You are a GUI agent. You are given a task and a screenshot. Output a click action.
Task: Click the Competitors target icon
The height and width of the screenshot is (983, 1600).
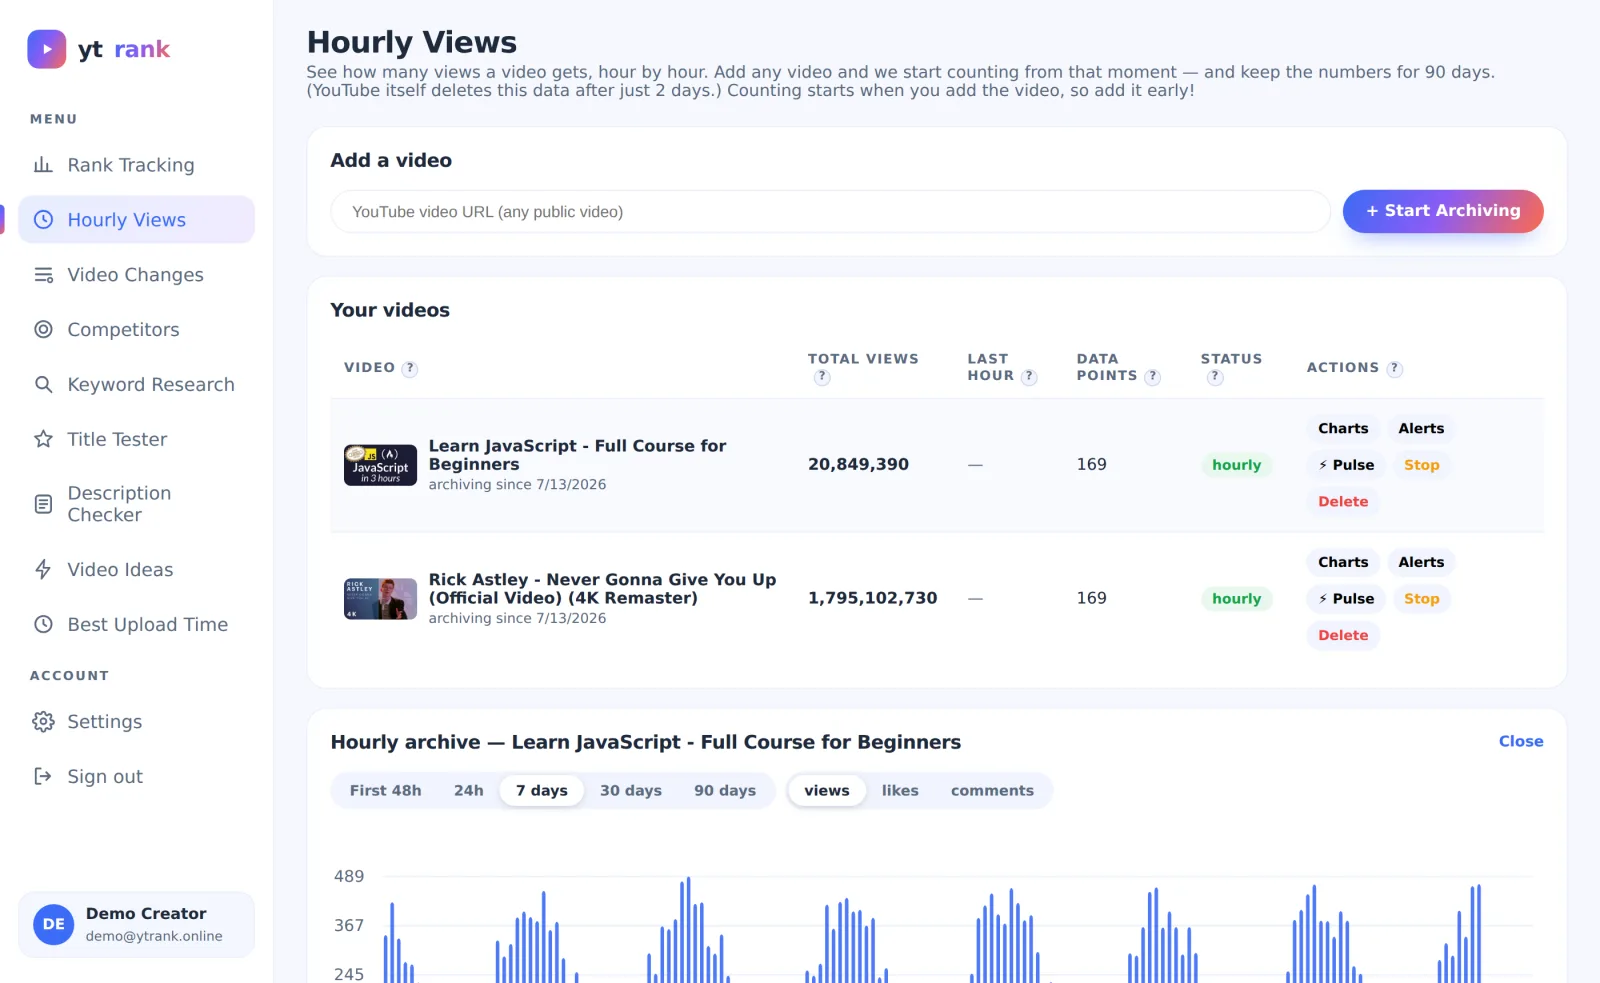tap(43, 330)
